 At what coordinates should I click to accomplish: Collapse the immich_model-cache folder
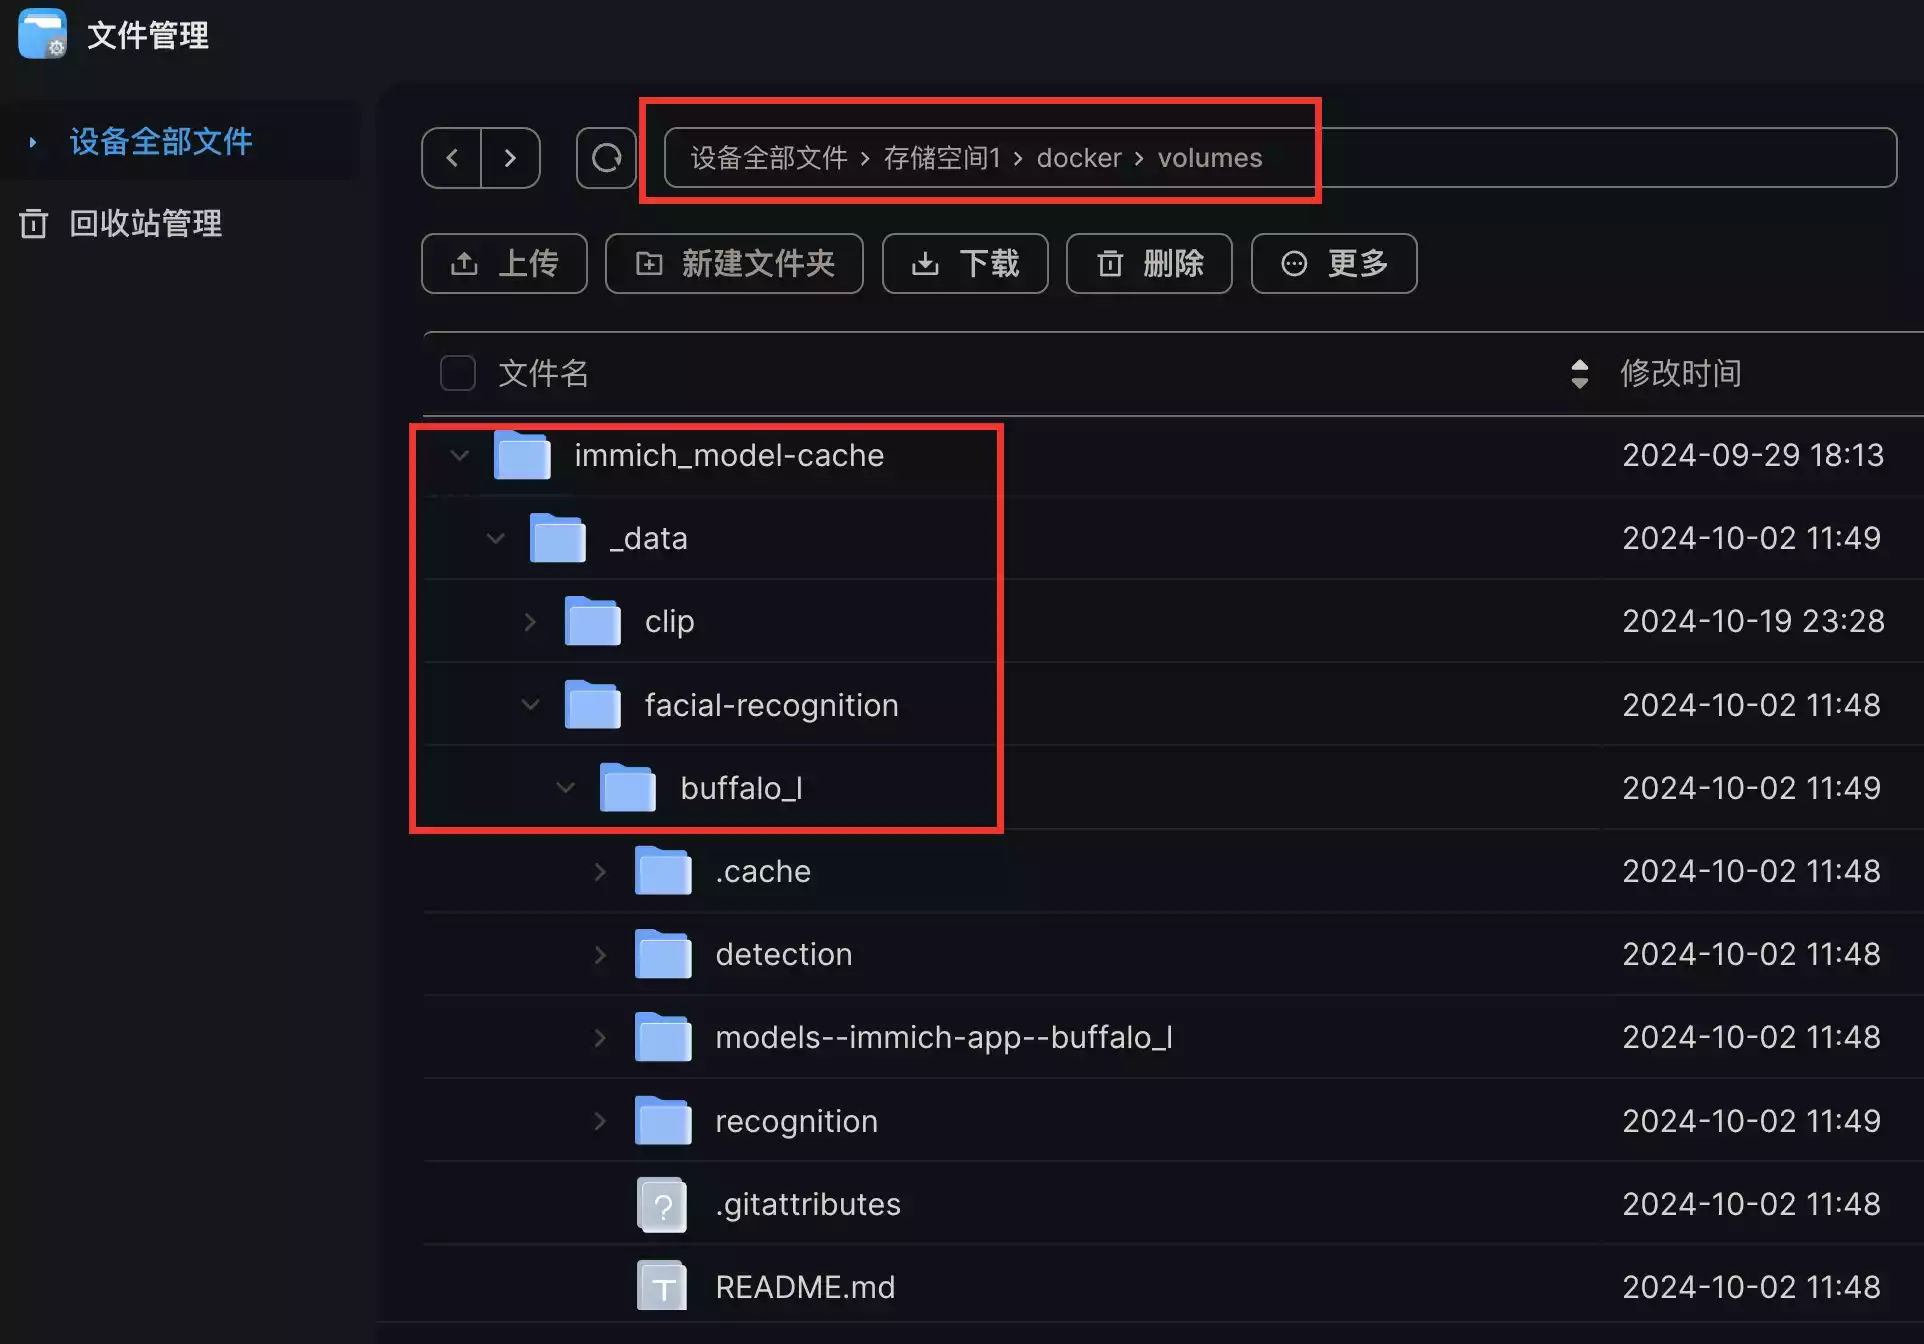tap(459, 456)
